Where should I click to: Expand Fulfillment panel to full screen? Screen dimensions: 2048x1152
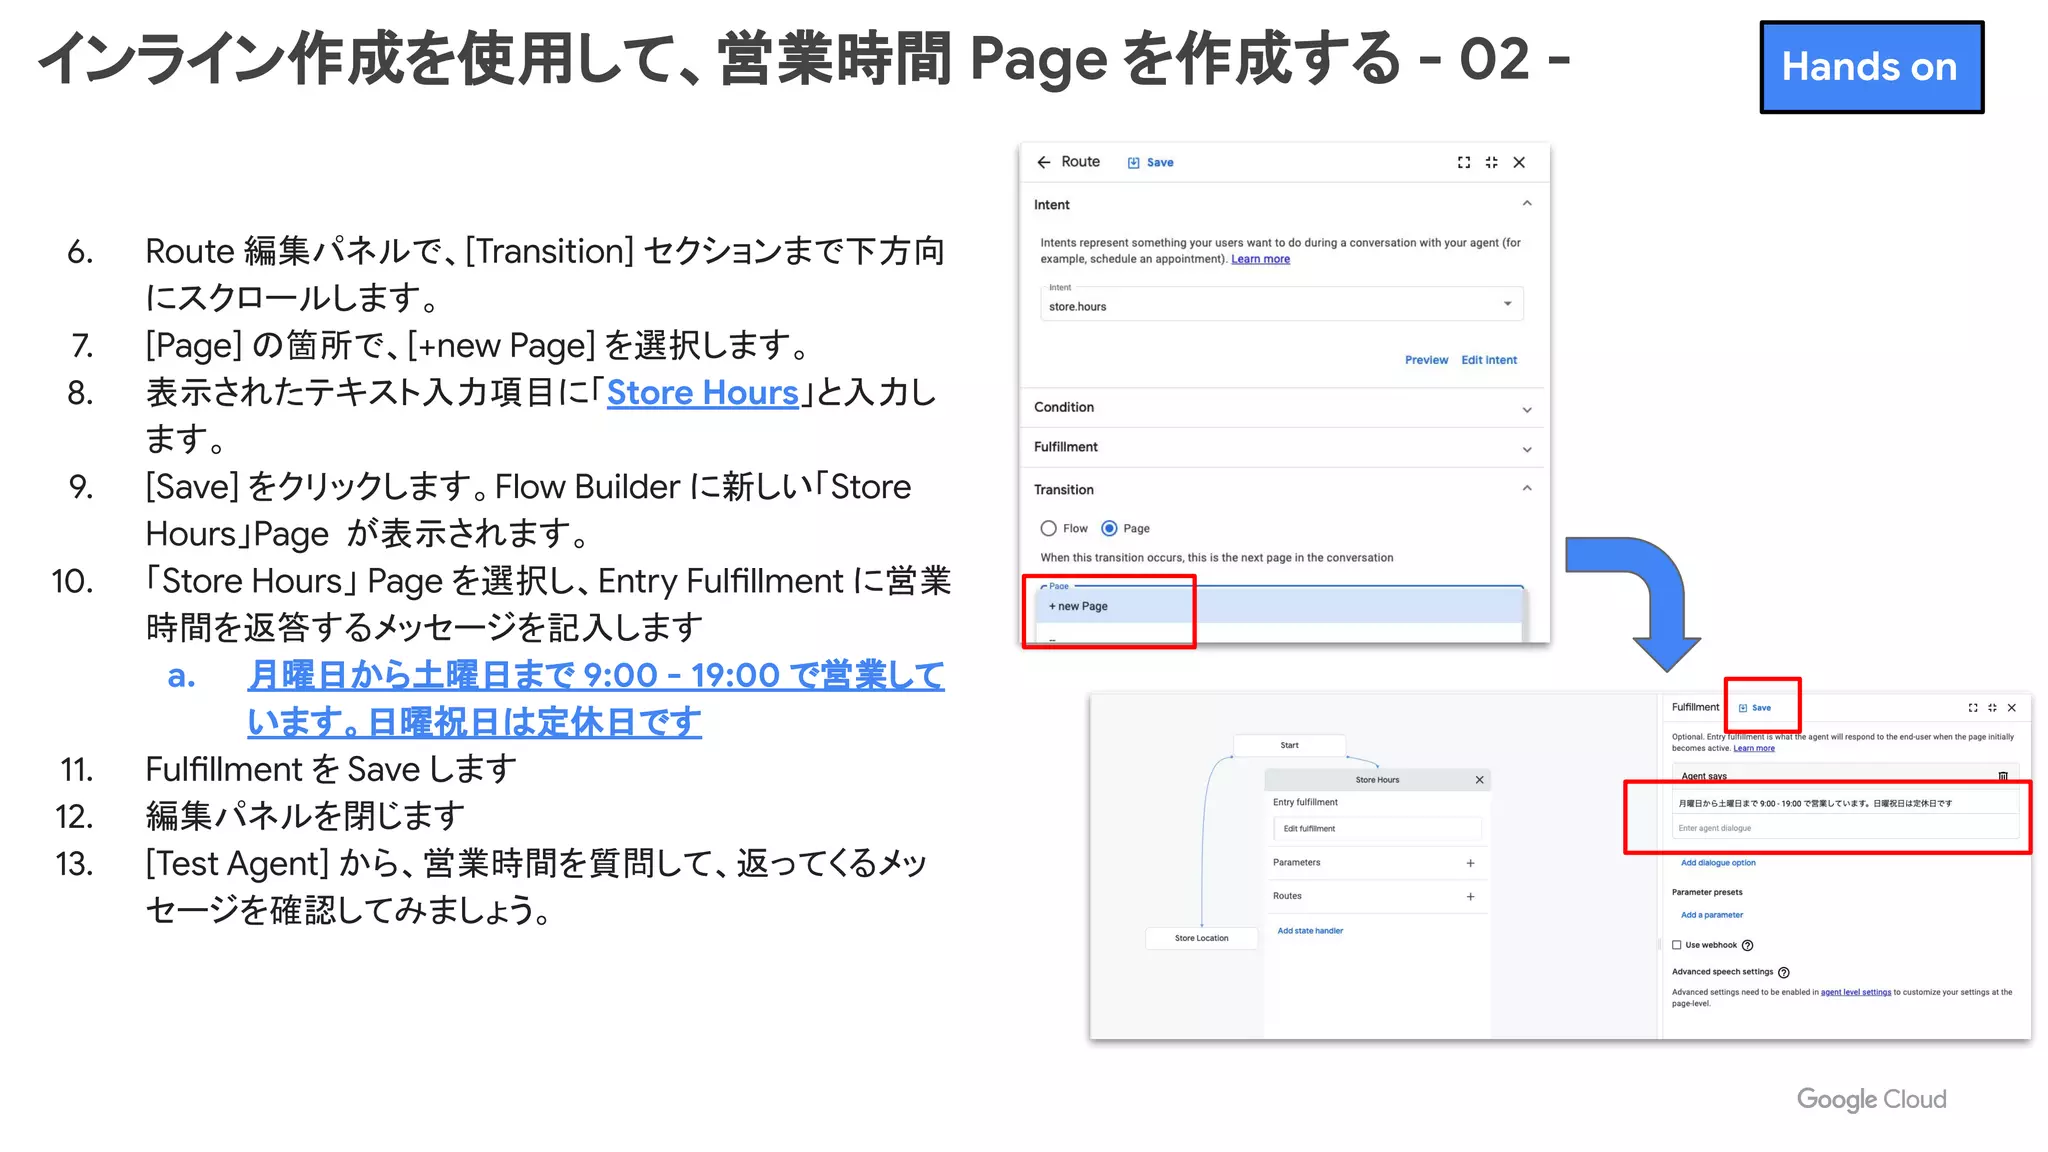click(x=1973, y=708)
